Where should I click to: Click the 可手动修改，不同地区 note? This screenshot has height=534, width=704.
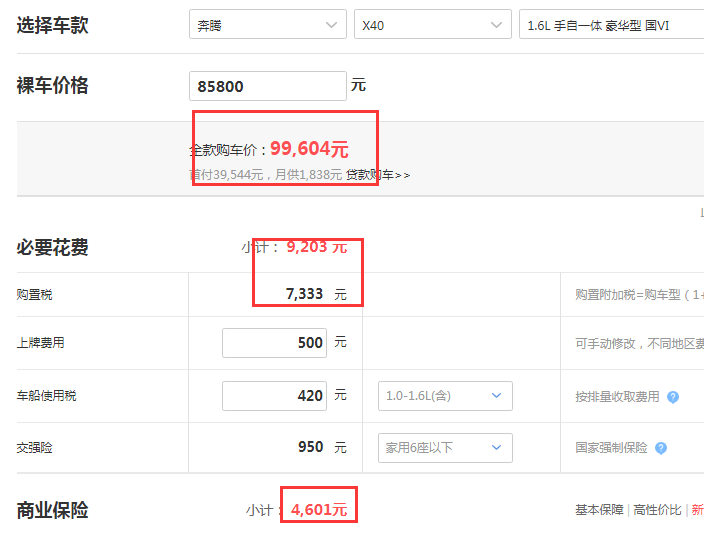tap(639, 344)
